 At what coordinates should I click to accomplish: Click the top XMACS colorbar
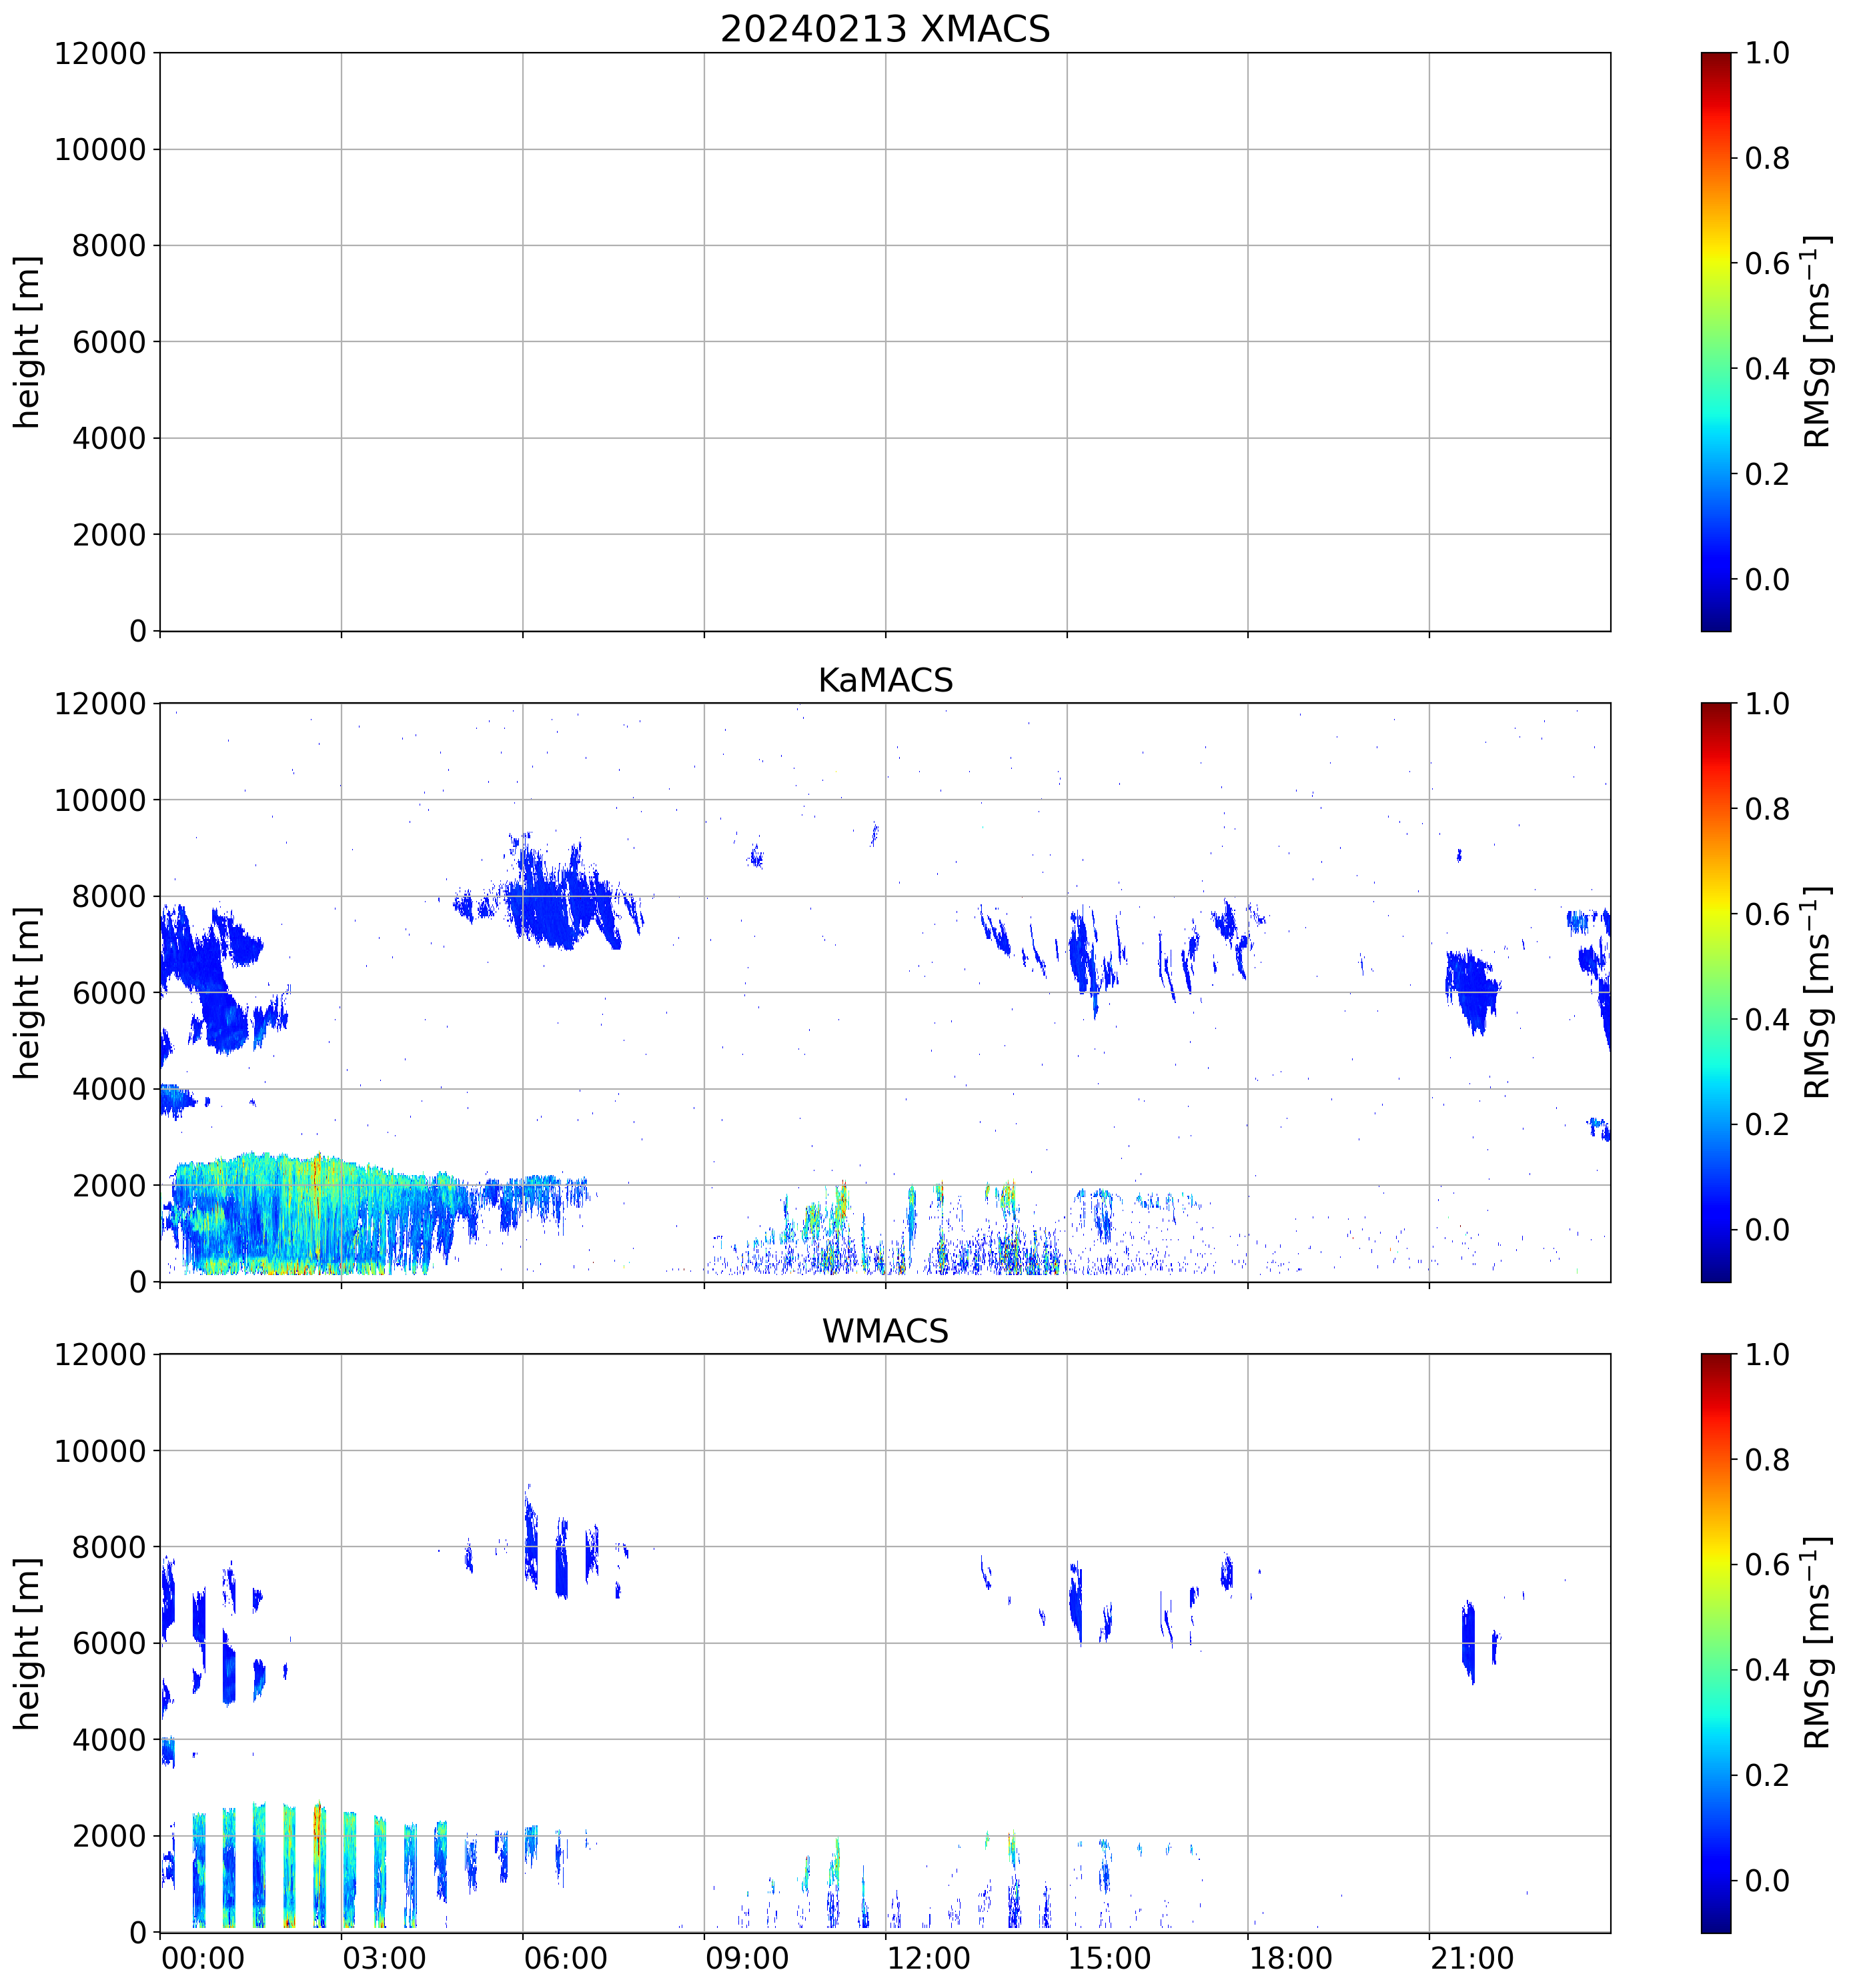click(x=1715, y=341)
